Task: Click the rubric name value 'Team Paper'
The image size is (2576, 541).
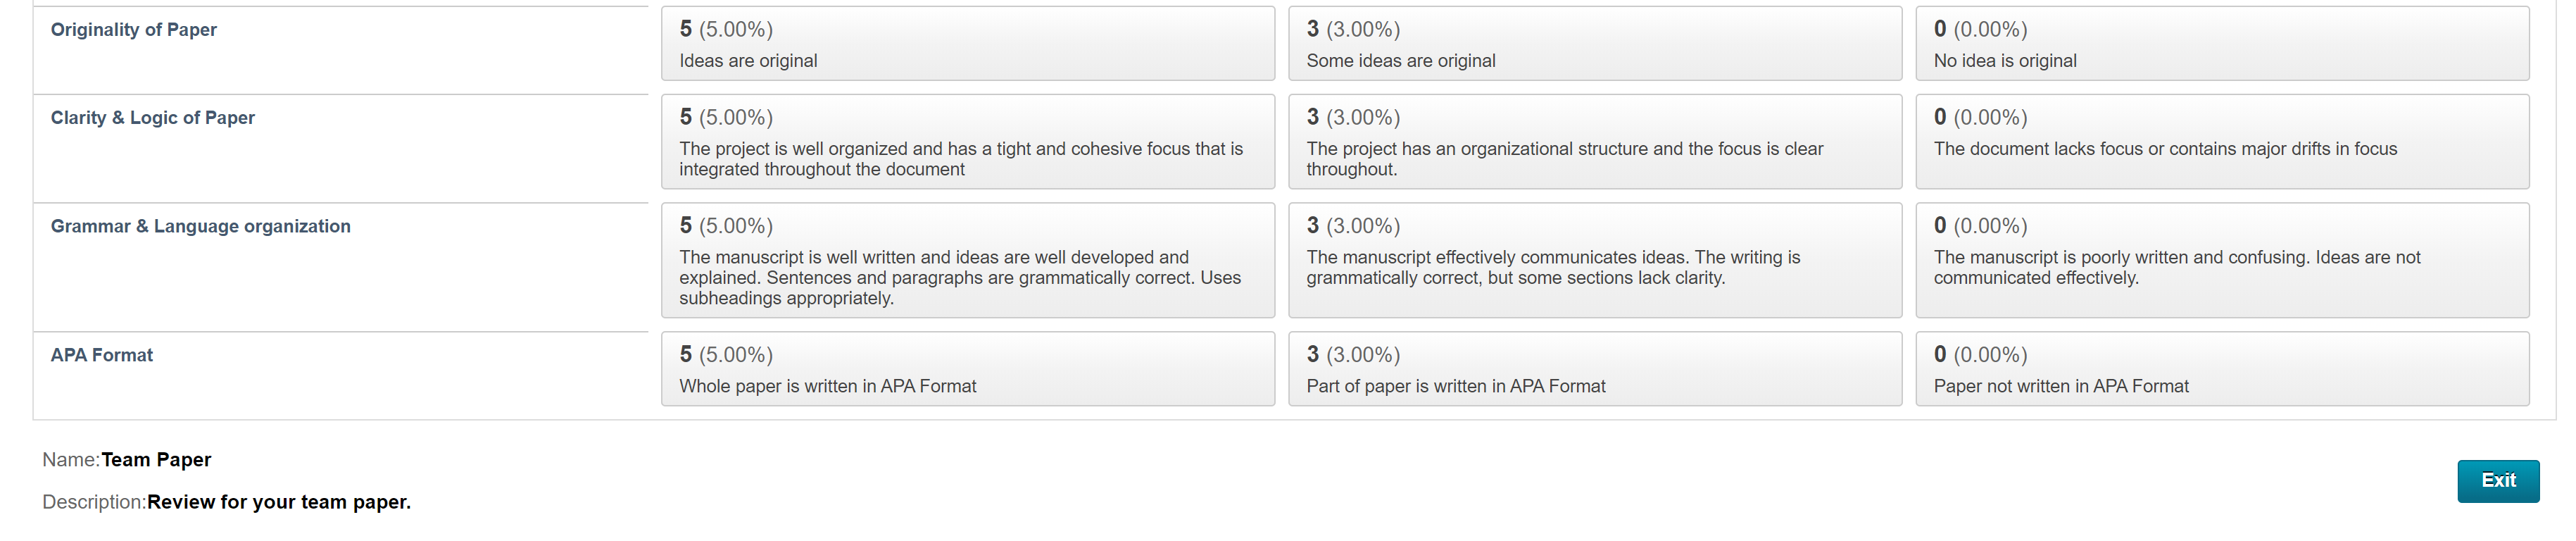Action: coord(156,460)
